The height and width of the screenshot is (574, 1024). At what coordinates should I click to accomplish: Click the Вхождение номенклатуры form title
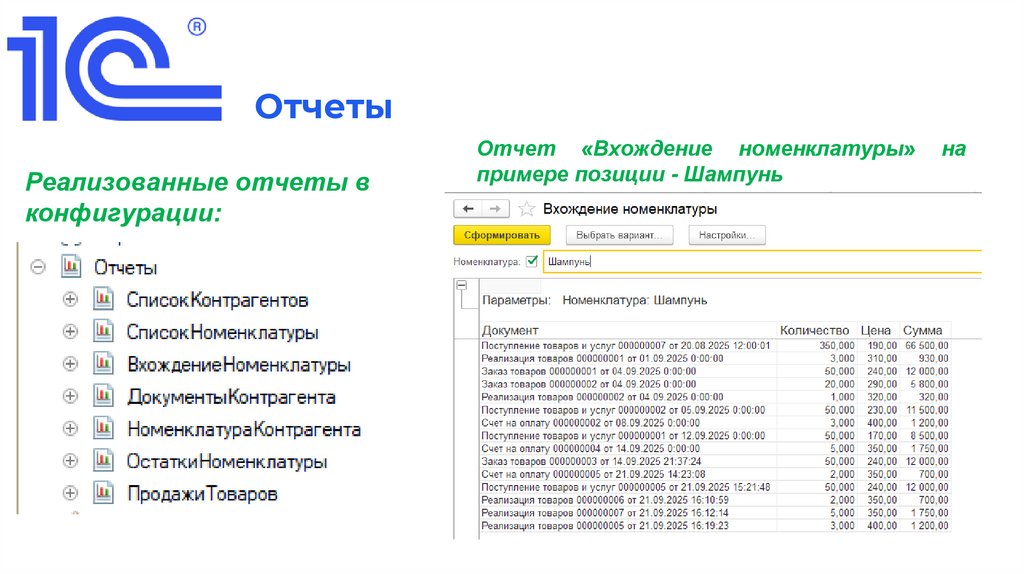(x=630, y=209)
